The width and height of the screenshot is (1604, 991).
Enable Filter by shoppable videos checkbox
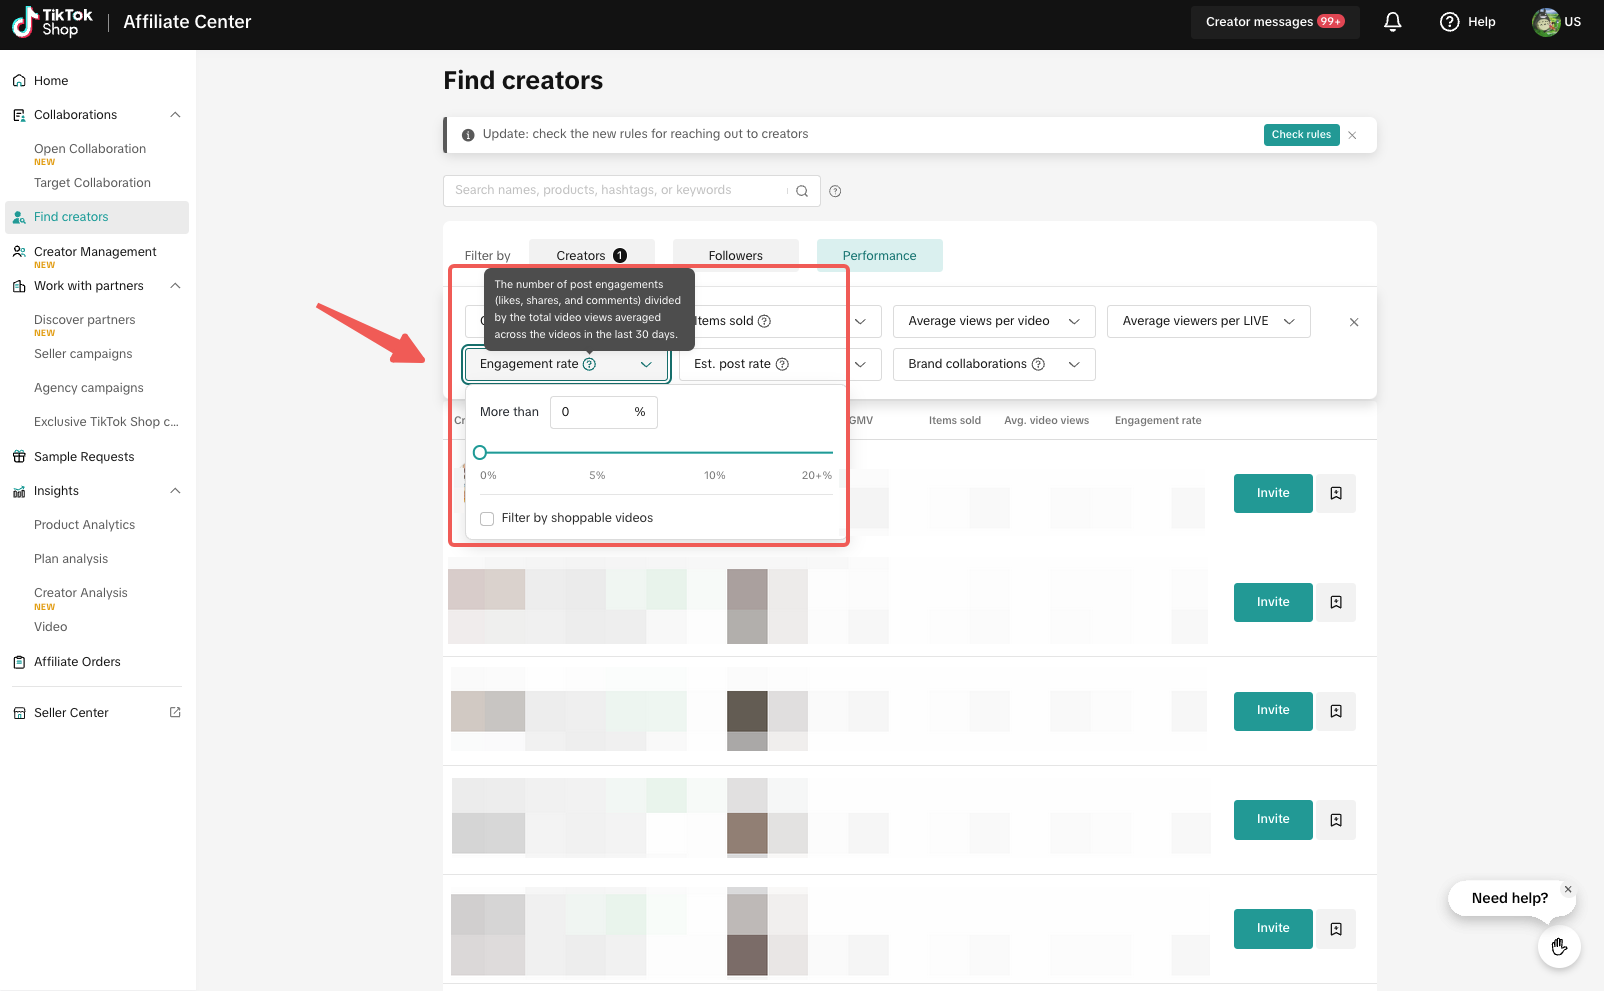point(487,518)
